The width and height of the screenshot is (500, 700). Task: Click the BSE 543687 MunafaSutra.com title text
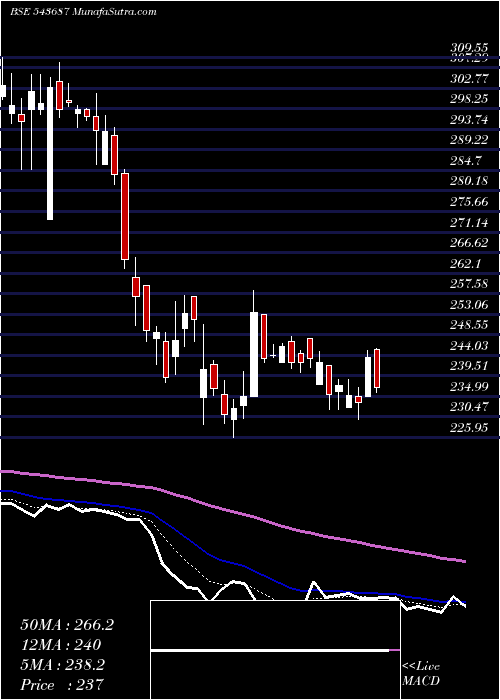pos(83,12)
